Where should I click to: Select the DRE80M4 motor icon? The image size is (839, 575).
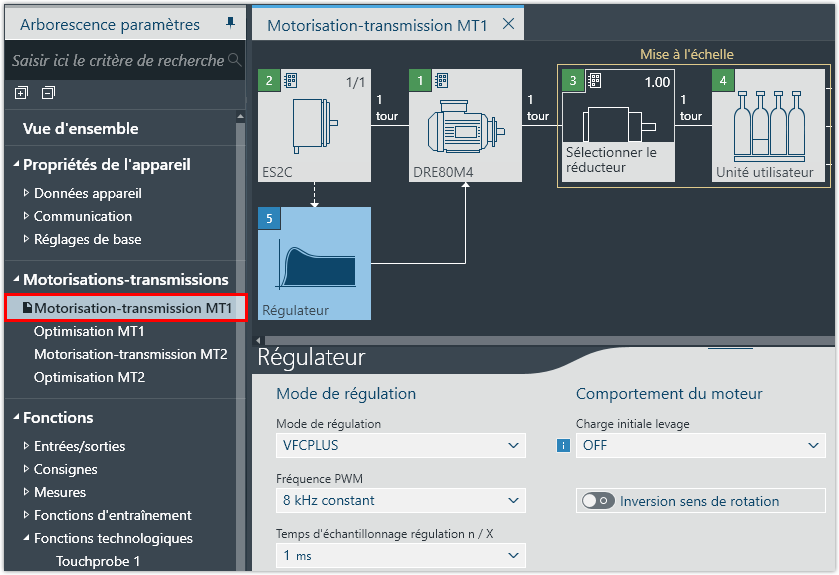point(465,127)
